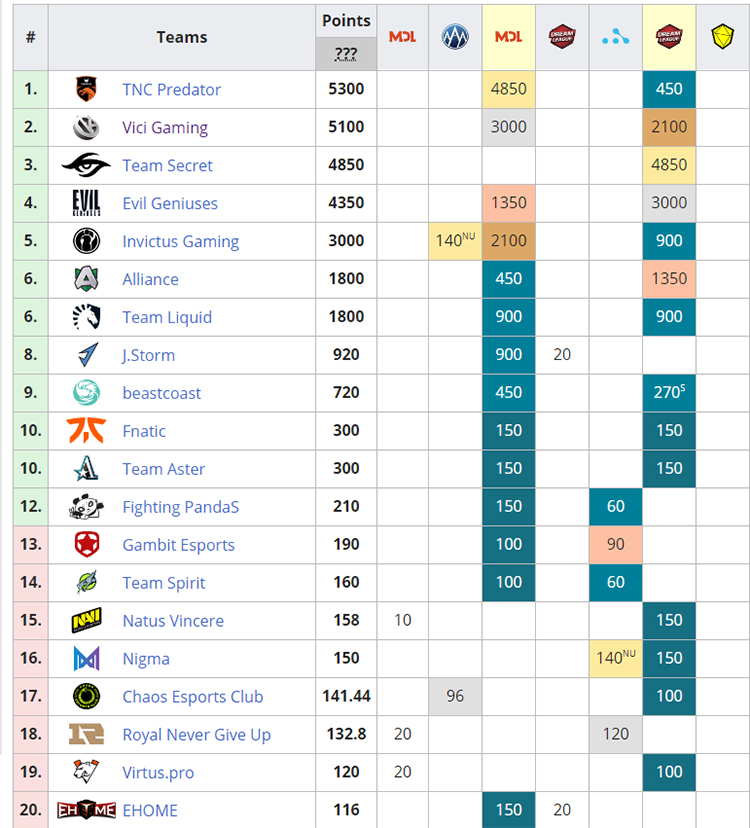
Task: Open the Gambit Esports link
Action: click(x=179, y=544)
